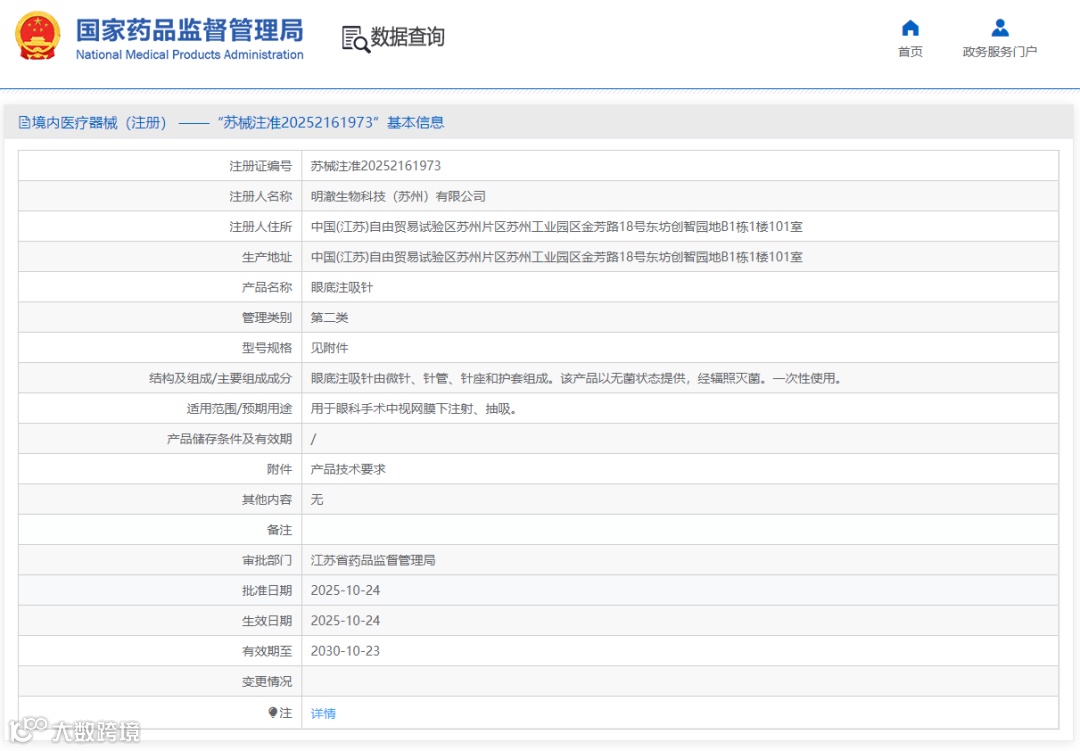Screen dimensions: 1080x751
Task: Click the 江苏省药品监督管理局 approval department value
Action: point(373,560)
